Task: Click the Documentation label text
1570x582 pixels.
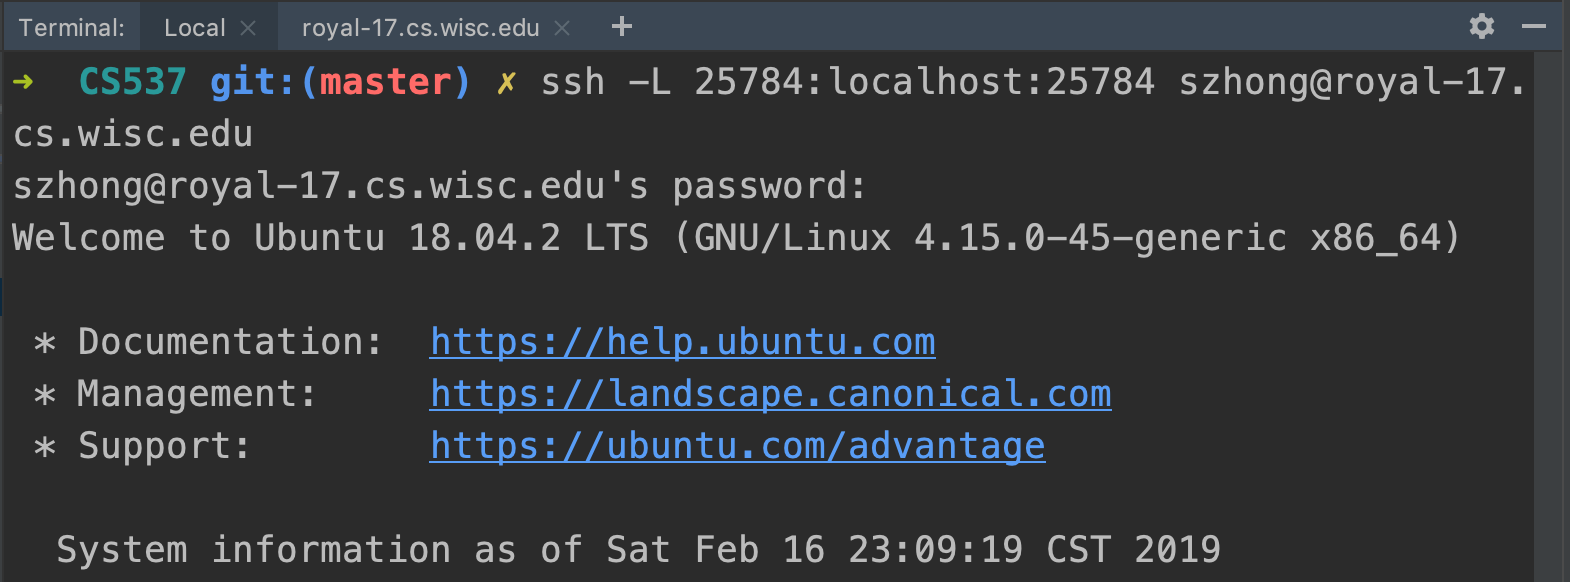Action: [230, 342]
